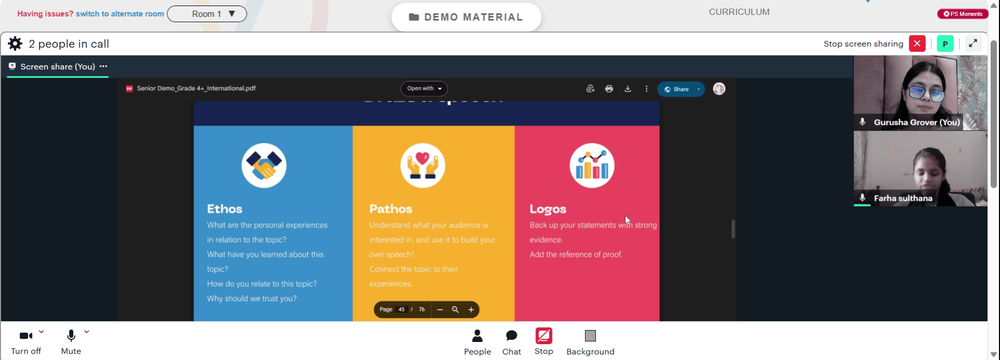Select Farha sulthana video tile
This screenshot has width=1000, height=360.
coord(920,169)
